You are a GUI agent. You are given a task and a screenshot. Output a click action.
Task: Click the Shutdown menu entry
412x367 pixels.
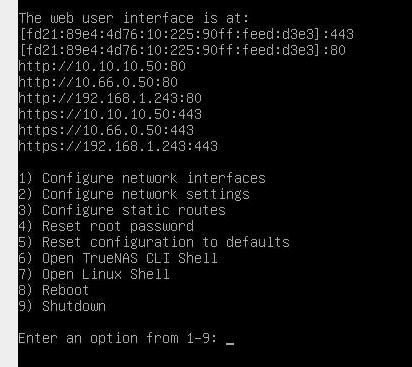click(x=62, y=306)
